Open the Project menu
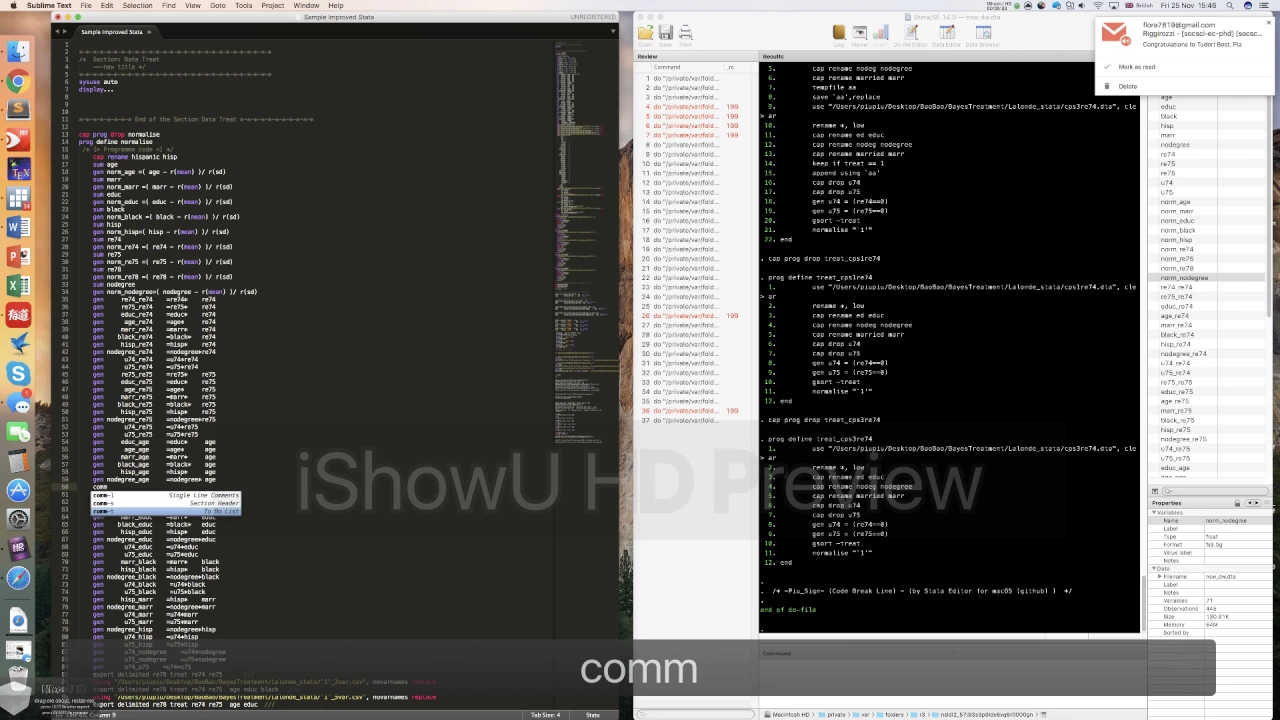Viewport: 1280px width, 720px height. (273, 5)
